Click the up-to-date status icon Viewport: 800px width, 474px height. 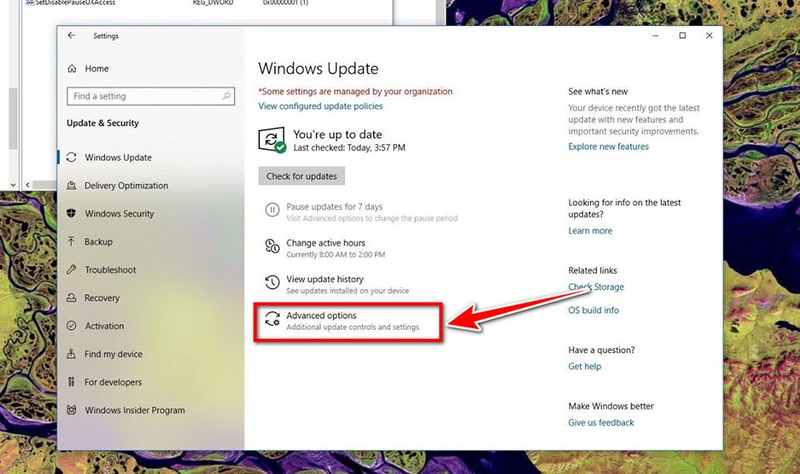pyautogui.click(x=272, y=140)
